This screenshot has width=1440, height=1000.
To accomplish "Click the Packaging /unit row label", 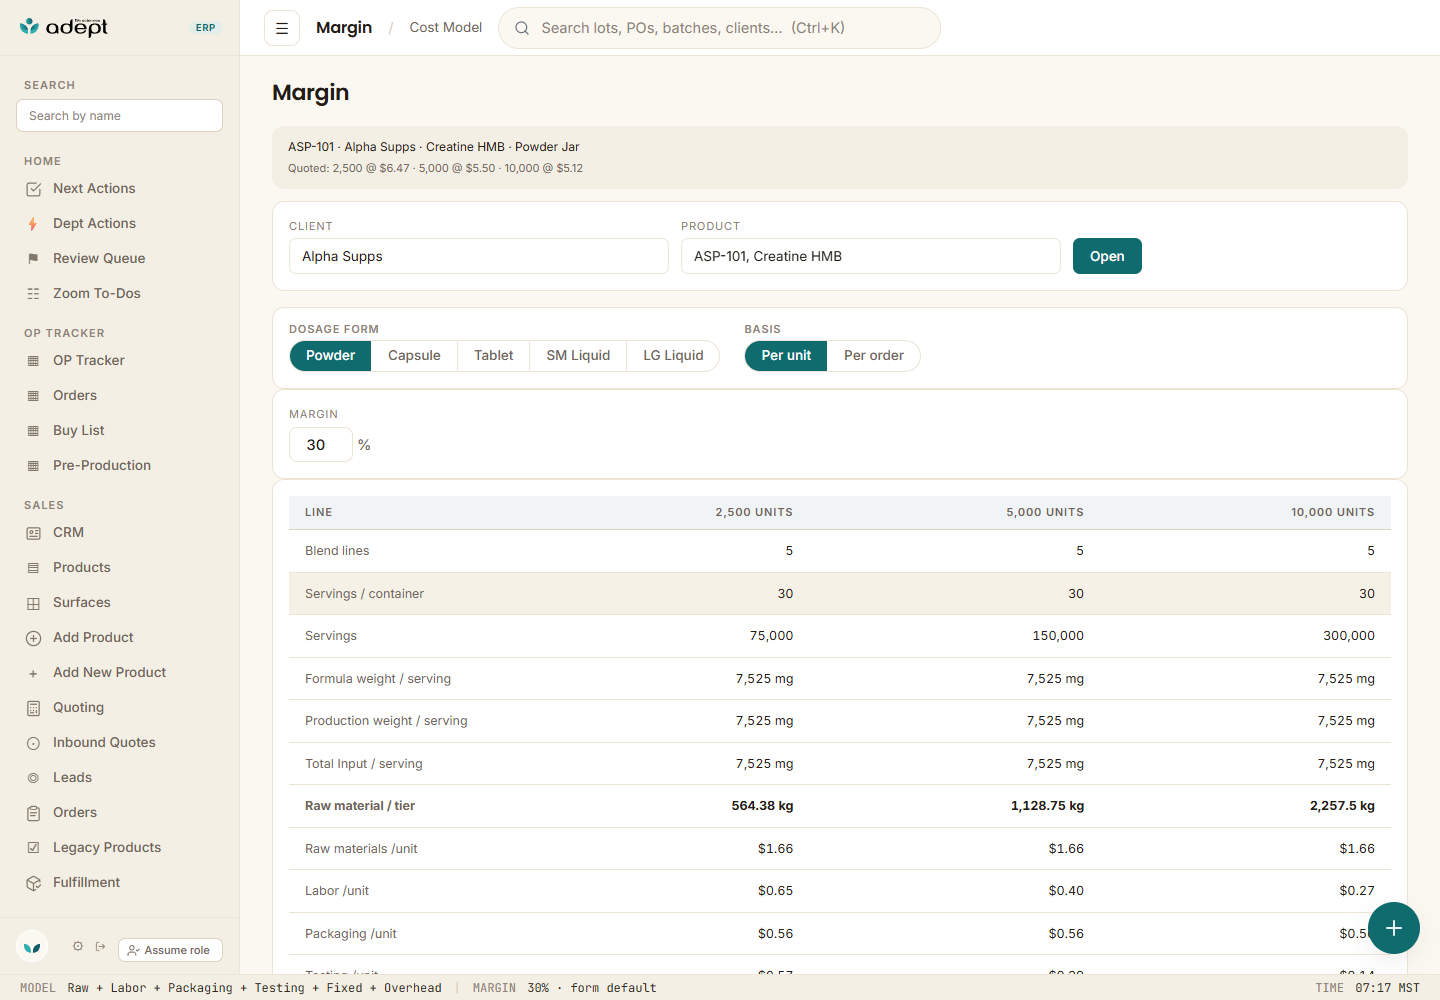I will (350, 934).
